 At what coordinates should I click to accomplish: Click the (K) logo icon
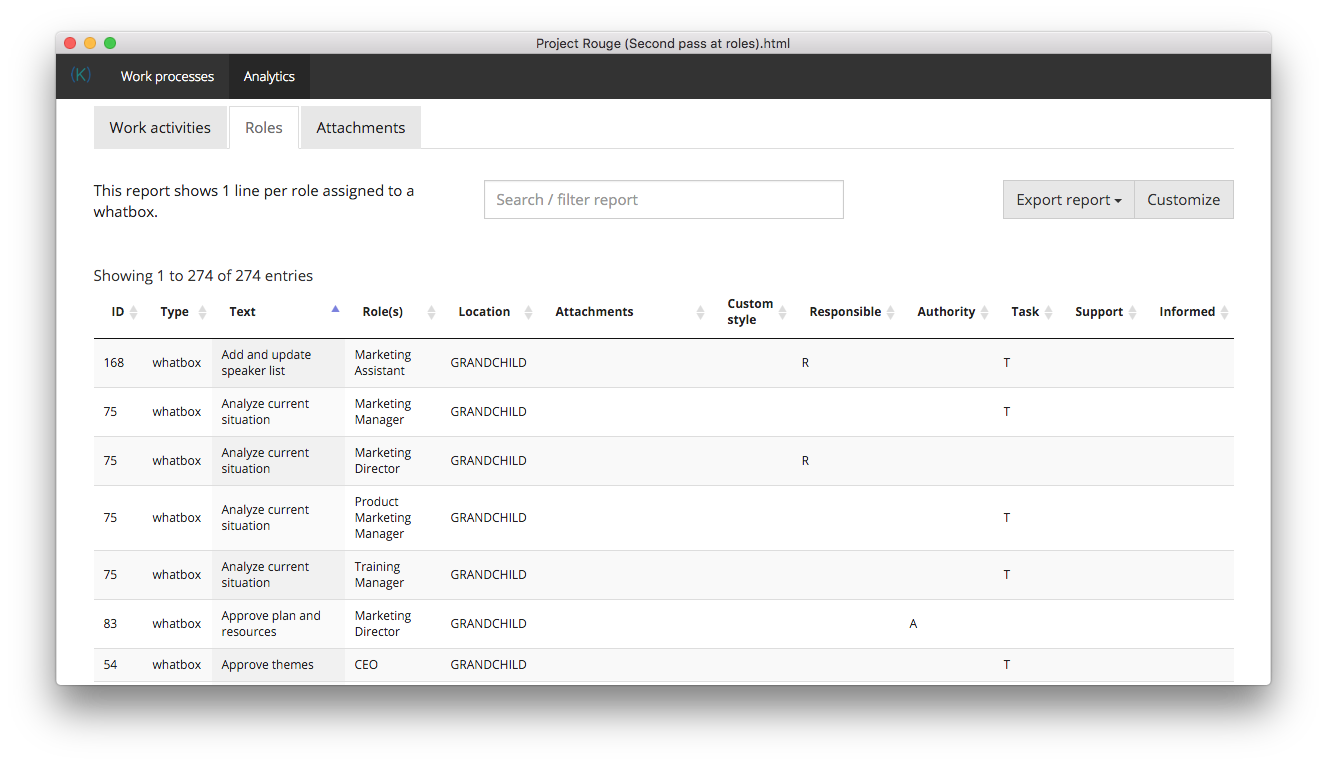(81, 75)
